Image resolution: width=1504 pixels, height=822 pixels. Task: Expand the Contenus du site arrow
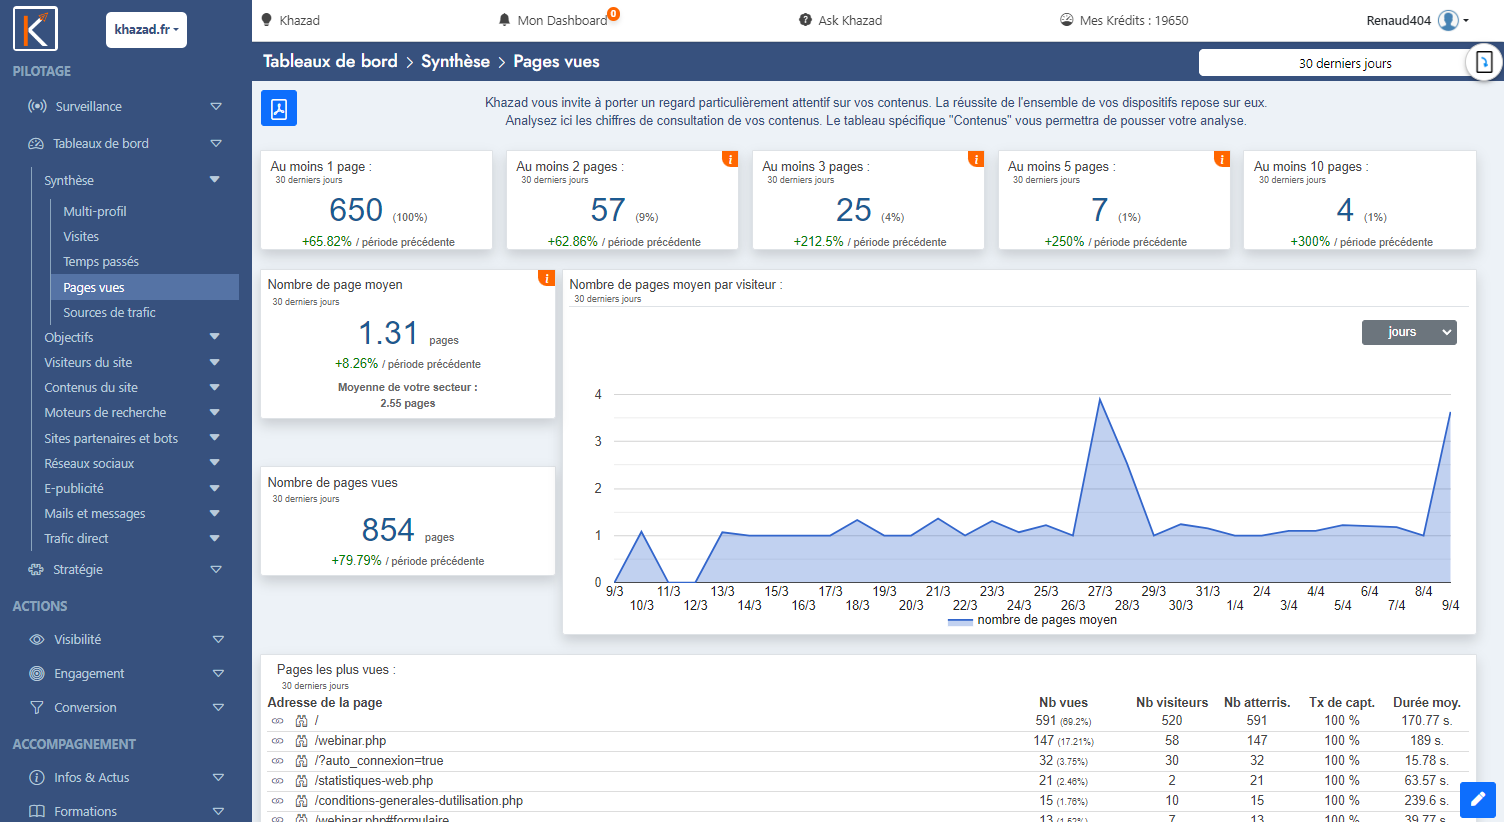pos(214,387)
